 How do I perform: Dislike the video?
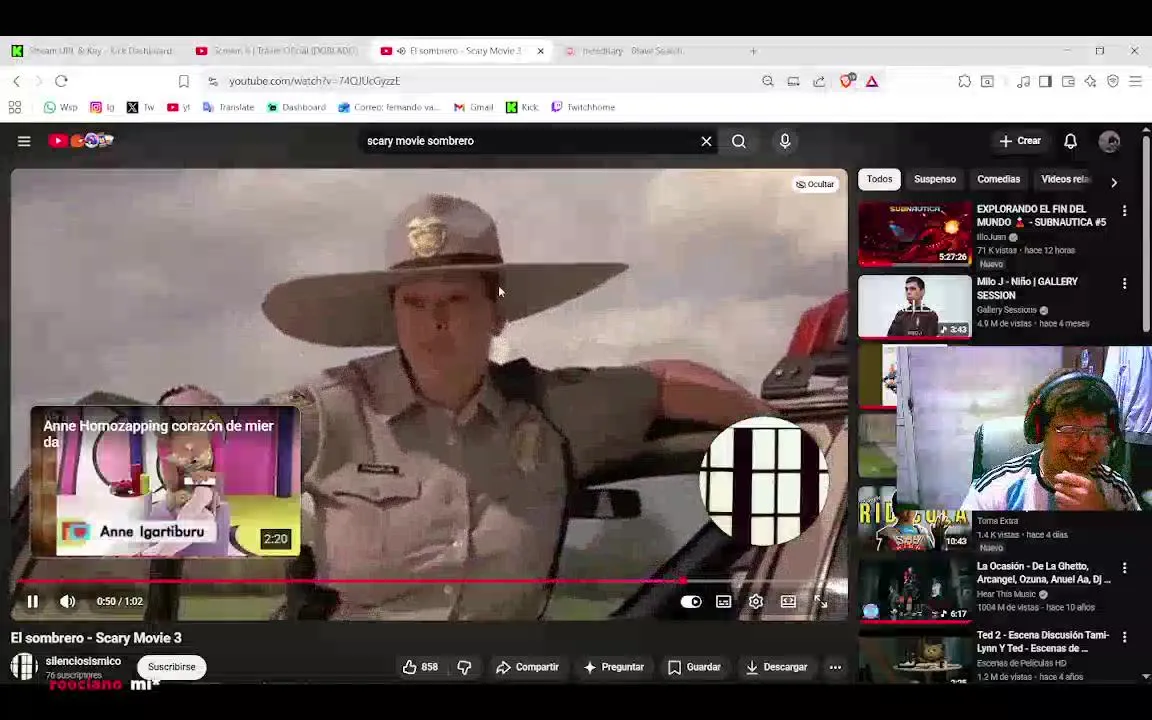point(464,667)
